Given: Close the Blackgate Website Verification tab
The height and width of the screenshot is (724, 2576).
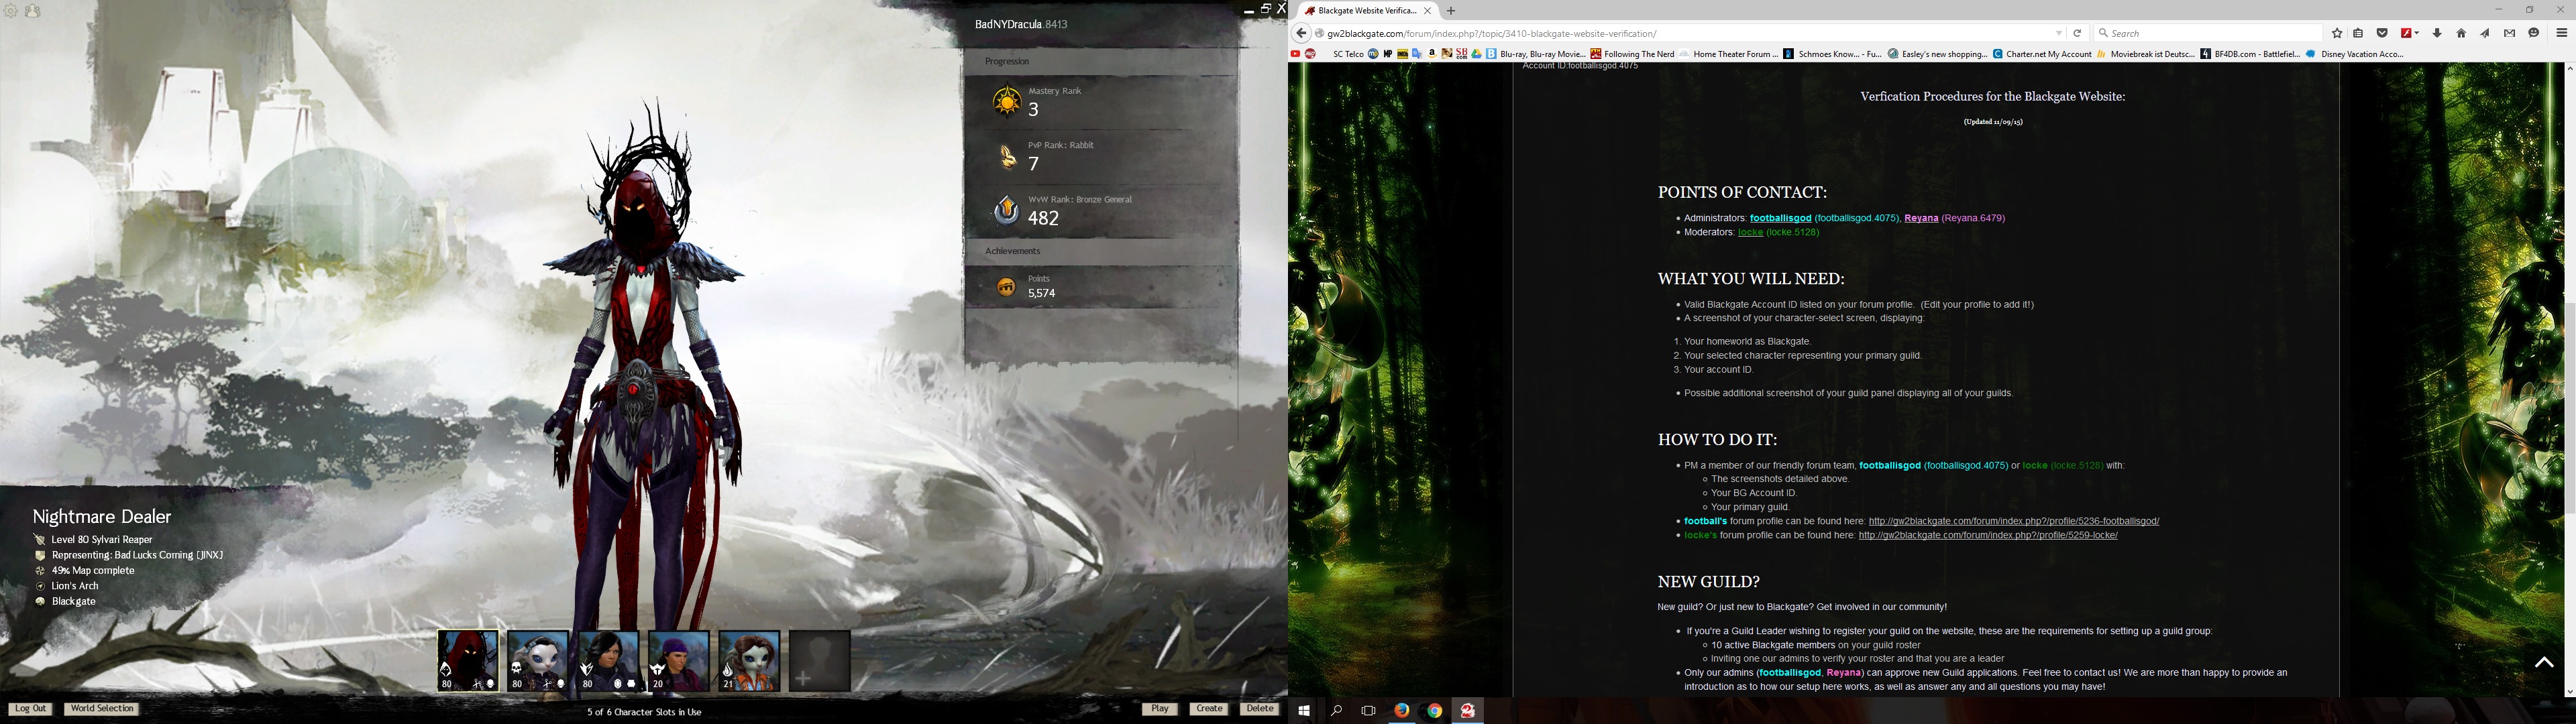Looking at the screenshot, I should click(x=1427, y=11).
